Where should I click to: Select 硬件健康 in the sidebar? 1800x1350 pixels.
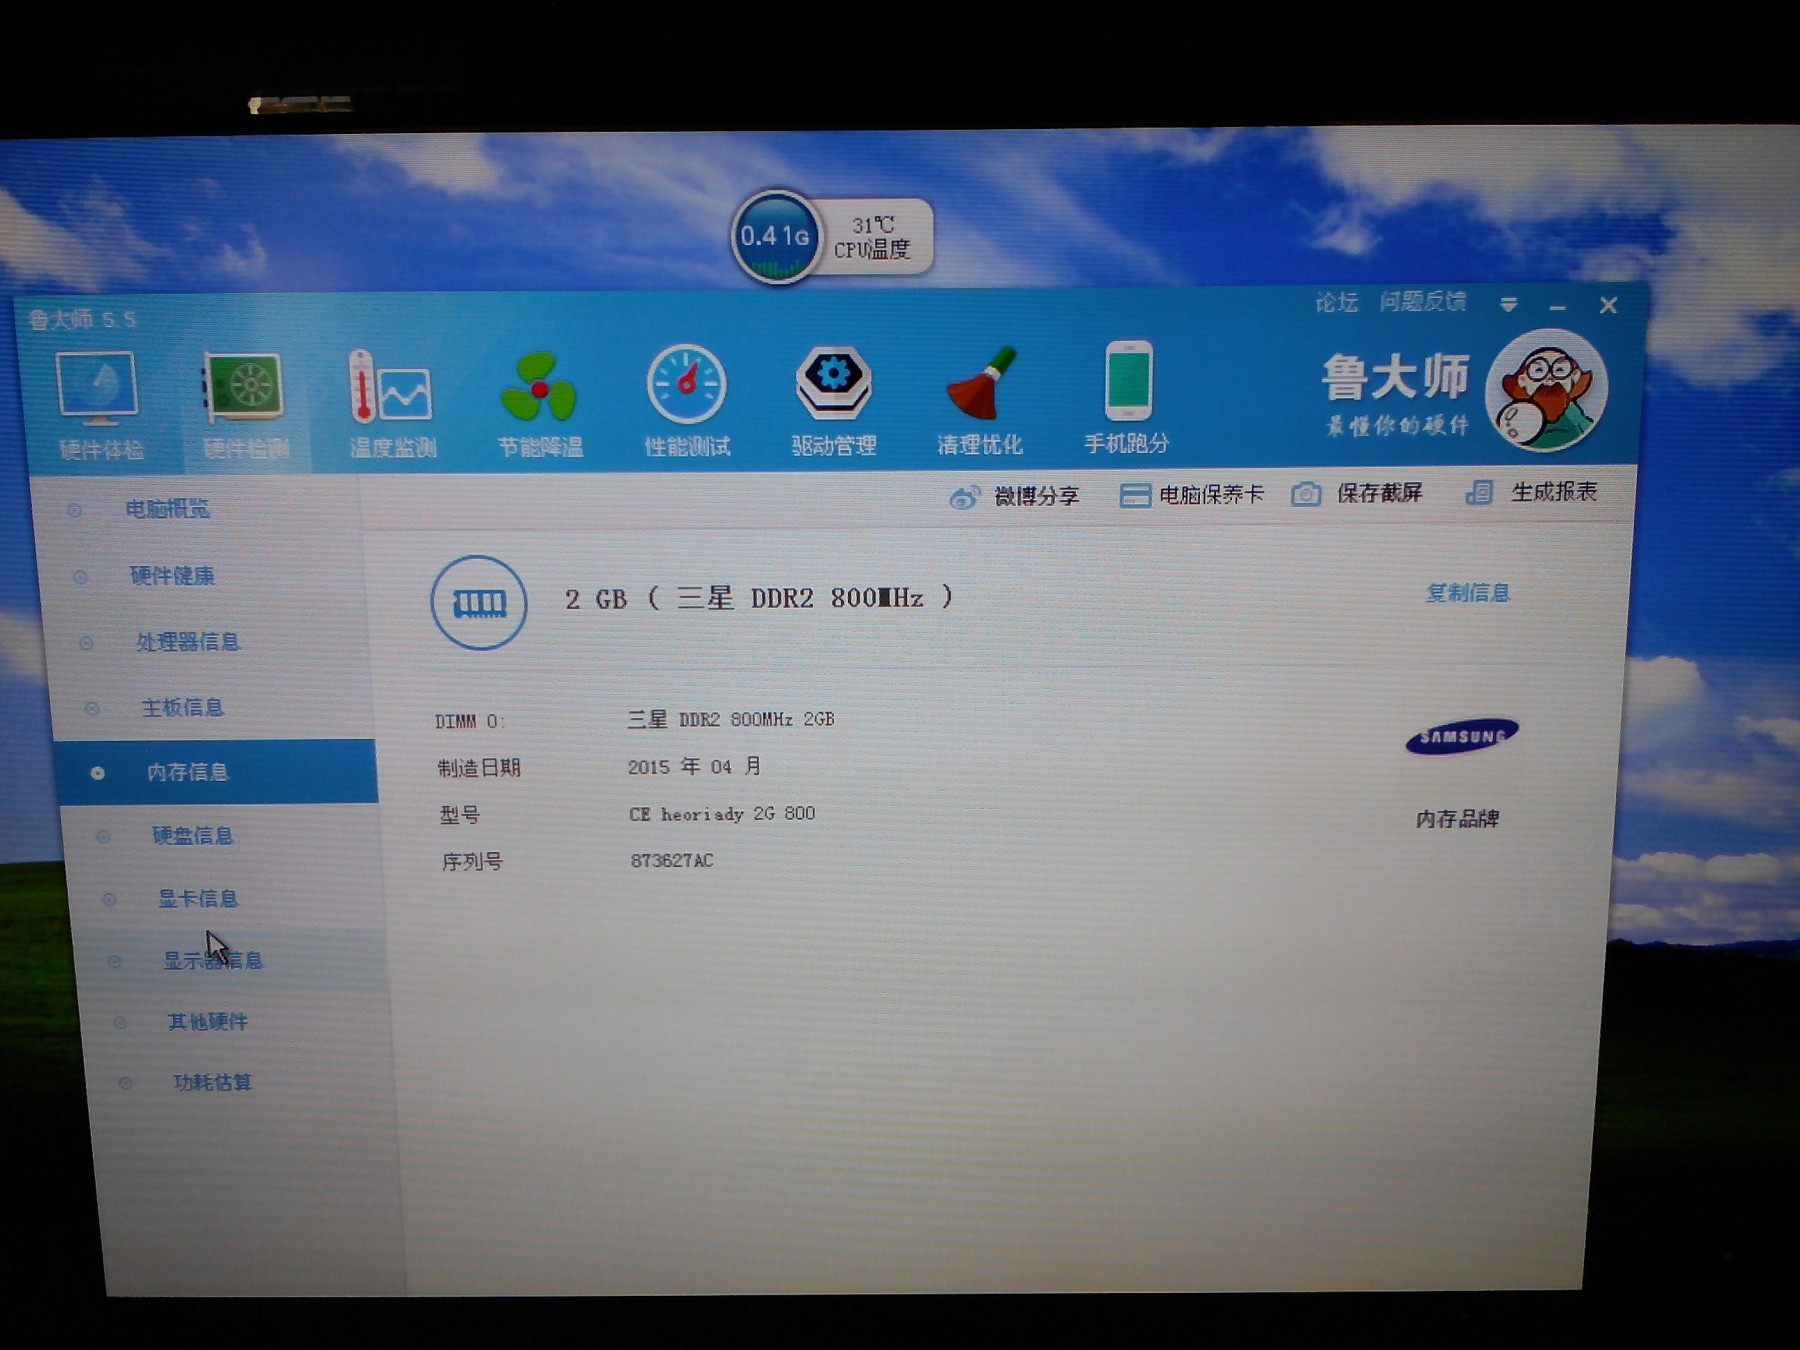click(172, 576)
